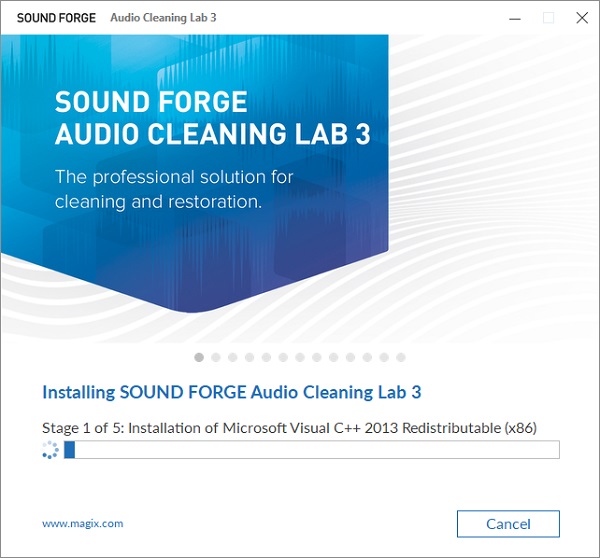Screen dimensions: 600x558
Task: Select the third slide indicator dot
Action: pos(233,357)
